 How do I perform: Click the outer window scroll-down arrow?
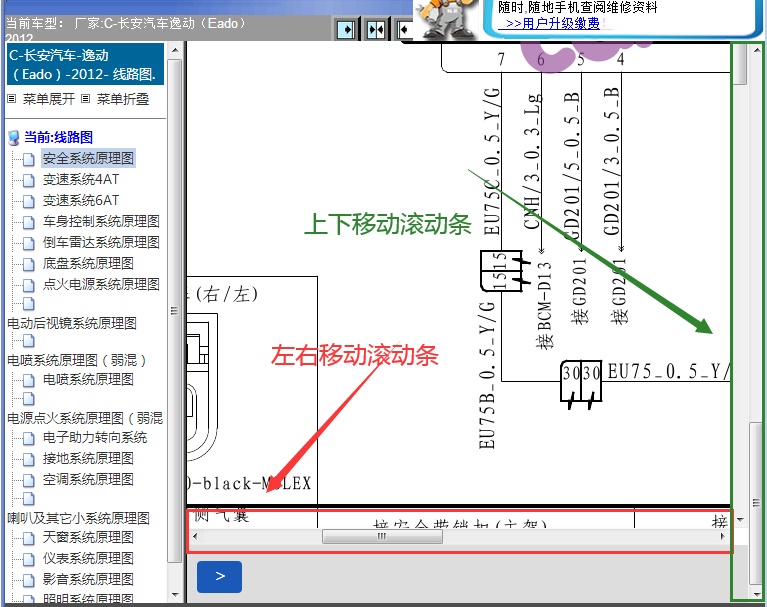(757, 595)
